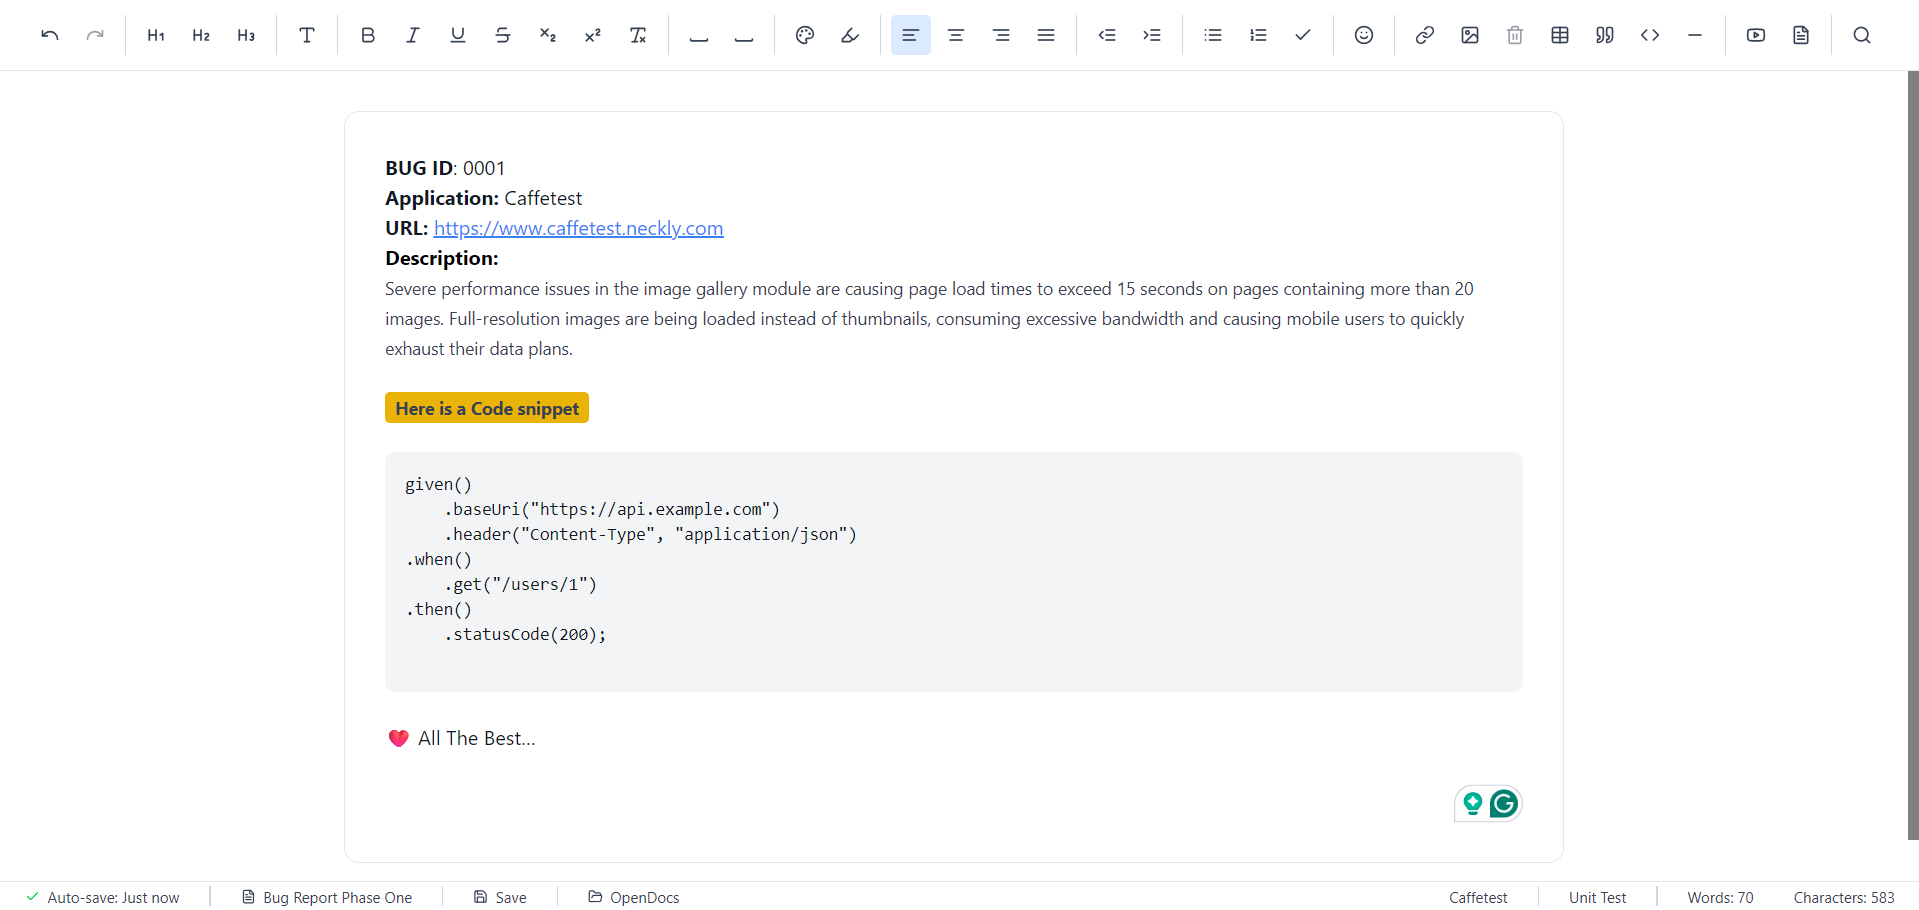
Task: Click the Unit Test status bar label
Action: 1597,897
